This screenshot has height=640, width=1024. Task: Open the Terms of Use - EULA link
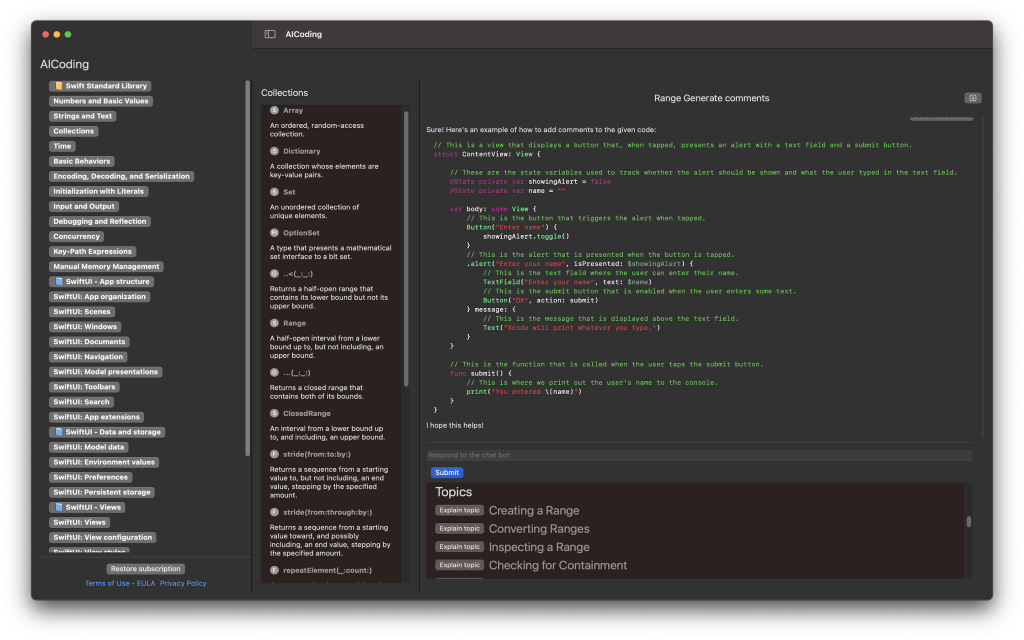point(120,583)
